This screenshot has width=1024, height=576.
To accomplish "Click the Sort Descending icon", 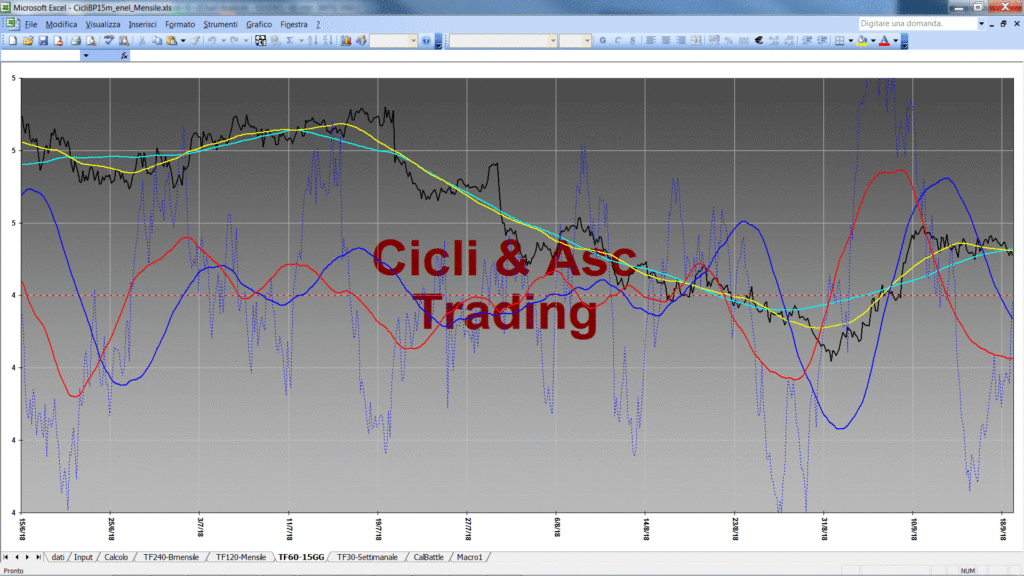I will pyautogui.click(x=328, y=40).
